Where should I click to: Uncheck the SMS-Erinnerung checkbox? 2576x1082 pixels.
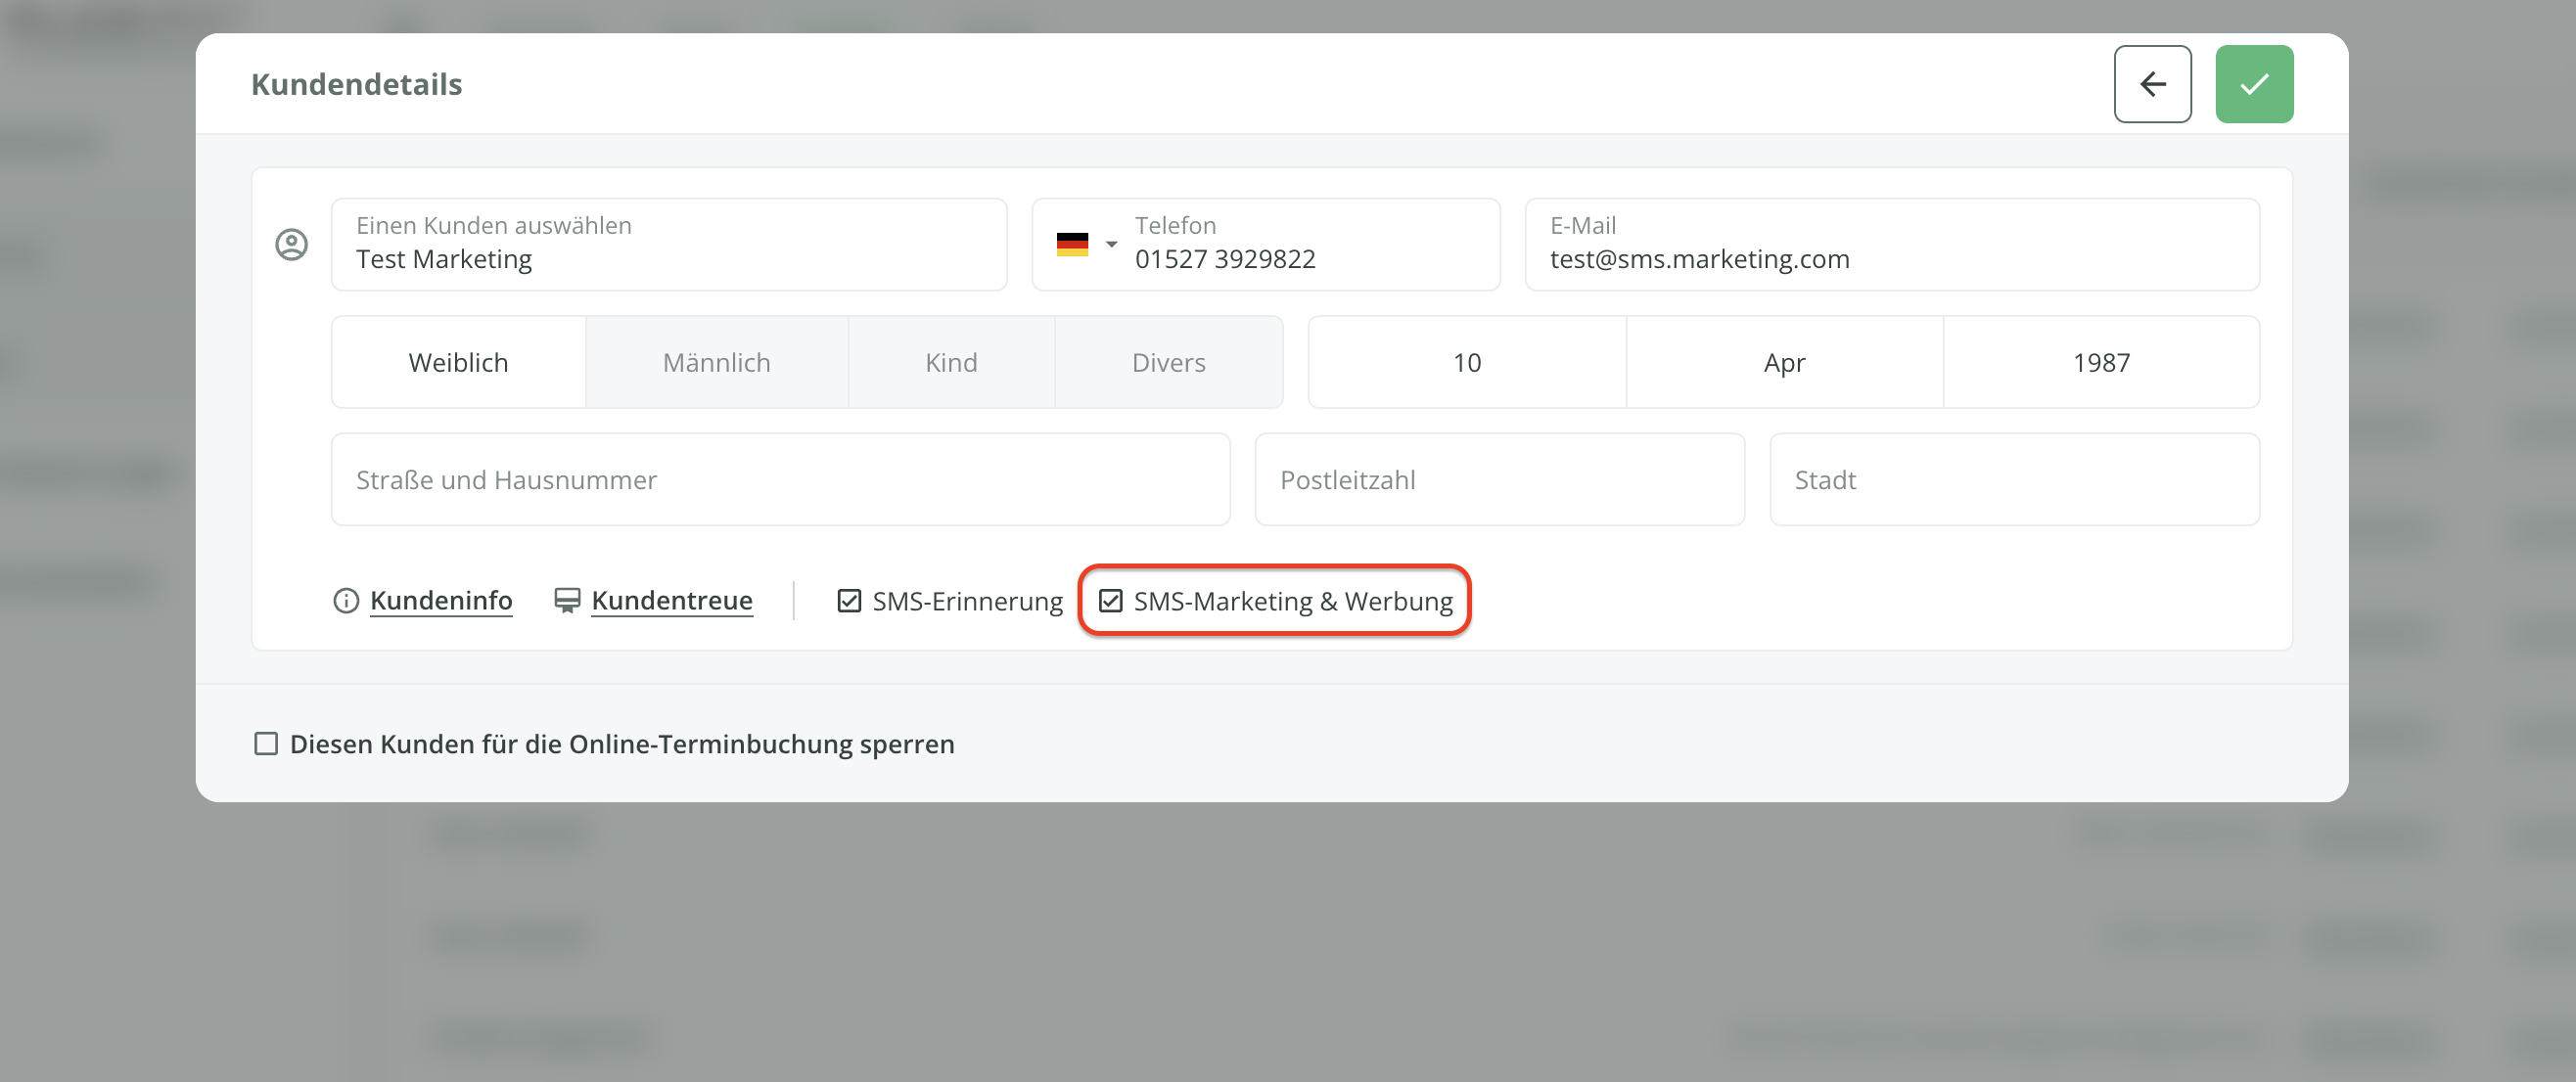tap(849, 600)
